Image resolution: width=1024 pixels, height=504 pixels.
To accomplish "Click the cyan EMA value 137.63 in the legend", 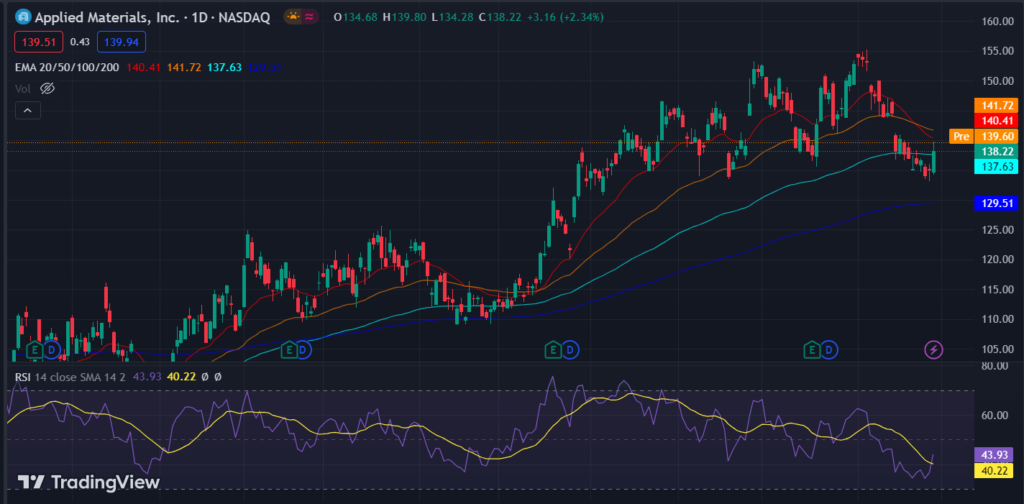I will pos(224,67).
